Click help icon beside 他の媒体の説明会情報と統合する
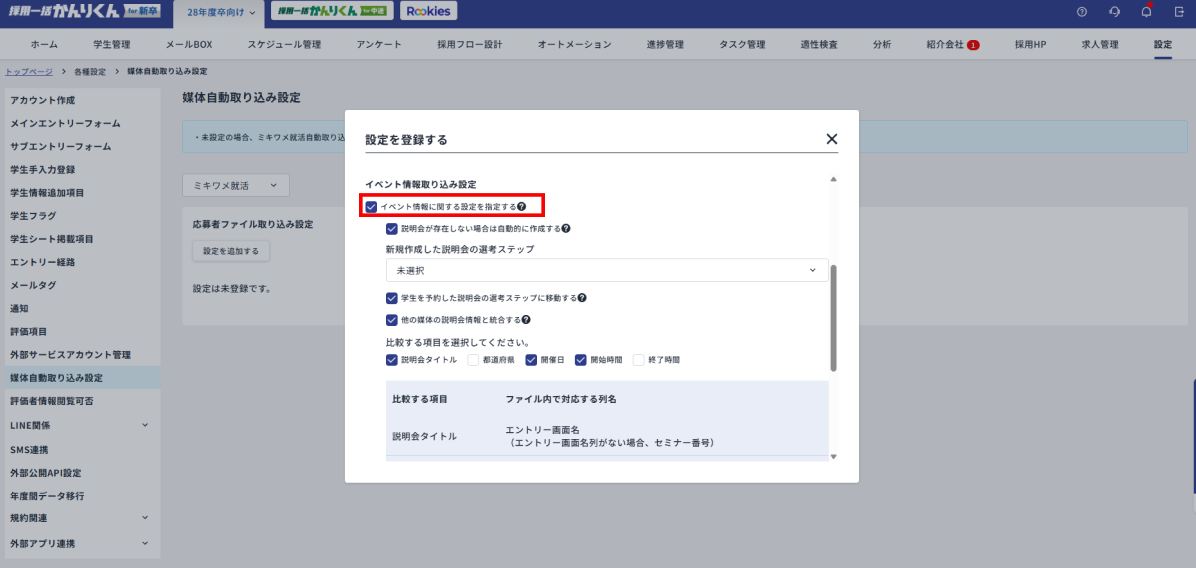1196x568 pixels. tap(526, 320)
